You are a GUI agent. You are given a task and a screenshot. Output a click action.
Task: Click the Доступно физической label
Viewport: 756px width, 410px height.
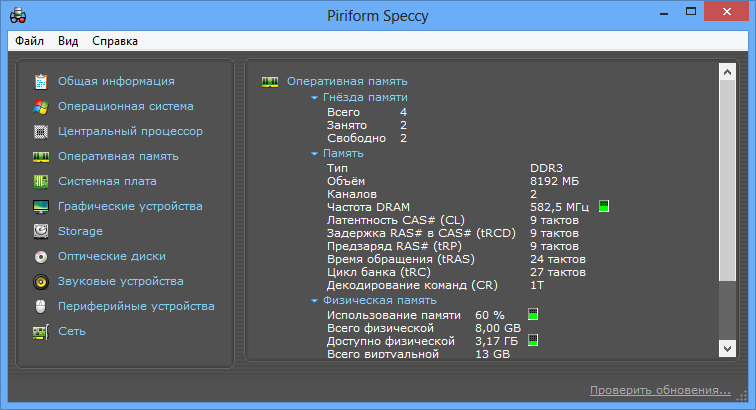(x=391, y=342)
